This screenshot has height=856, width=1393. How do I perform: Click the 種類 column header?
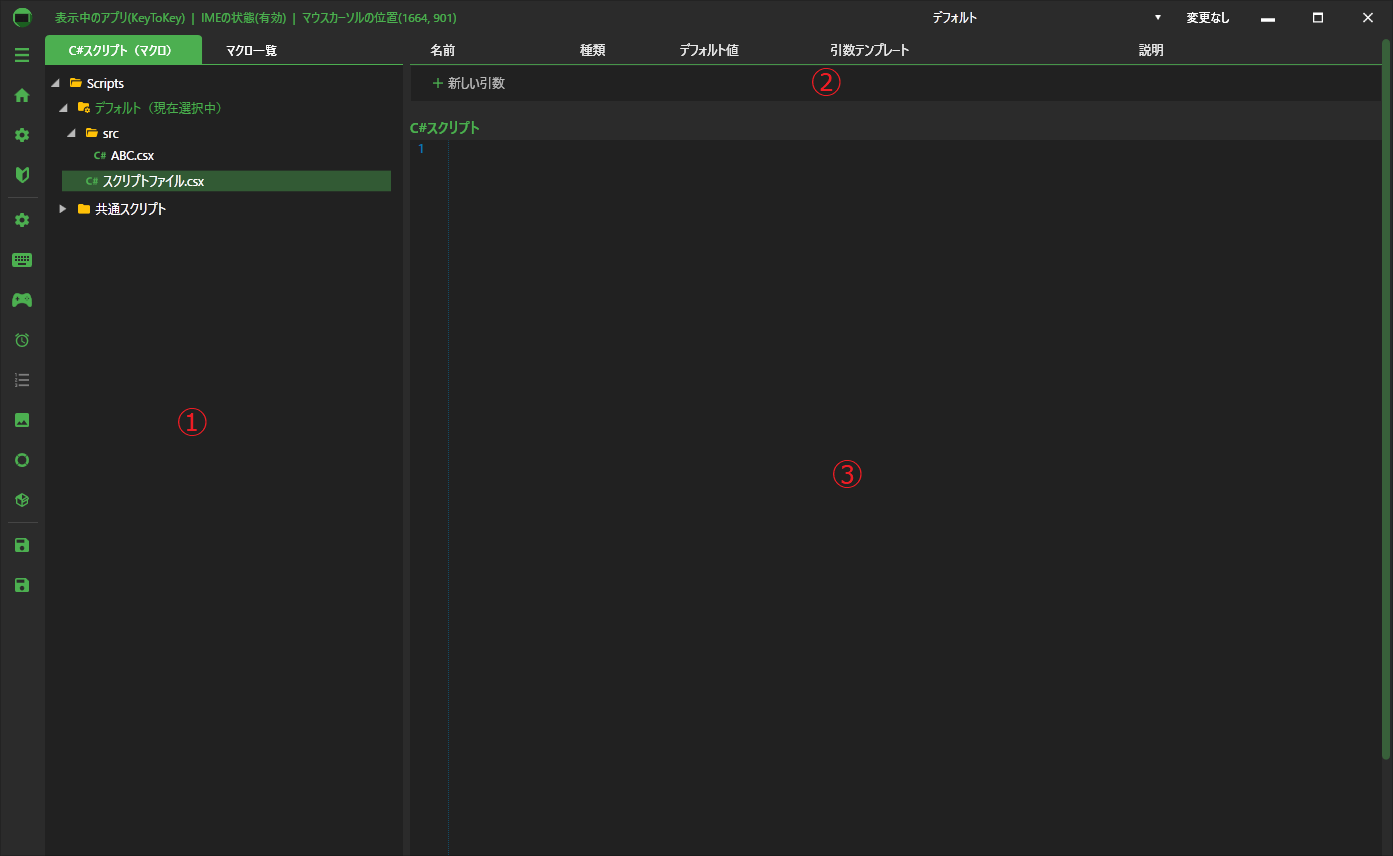pyautogui.click(x=593, y=50)
